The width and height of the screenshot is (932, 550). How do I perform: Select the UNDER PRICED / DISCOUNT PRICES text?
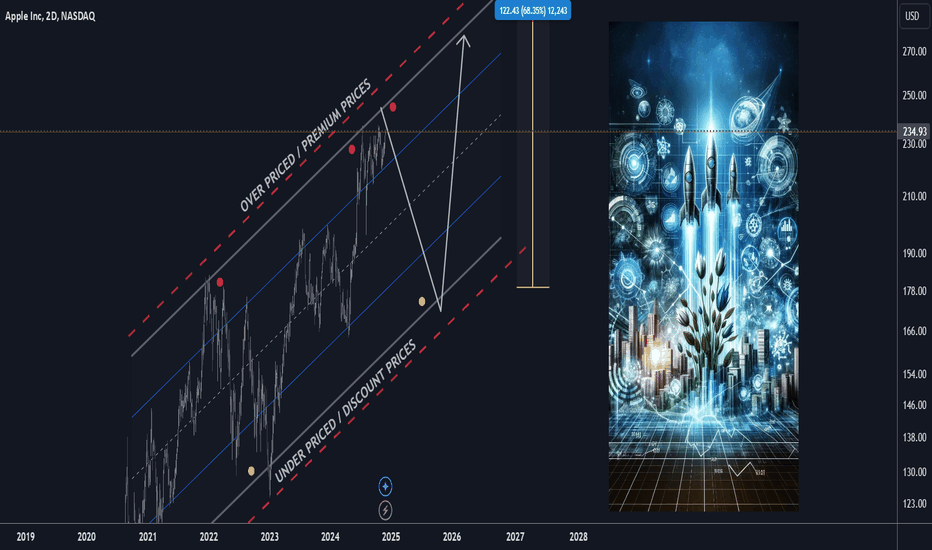click(x=345, y=411)
